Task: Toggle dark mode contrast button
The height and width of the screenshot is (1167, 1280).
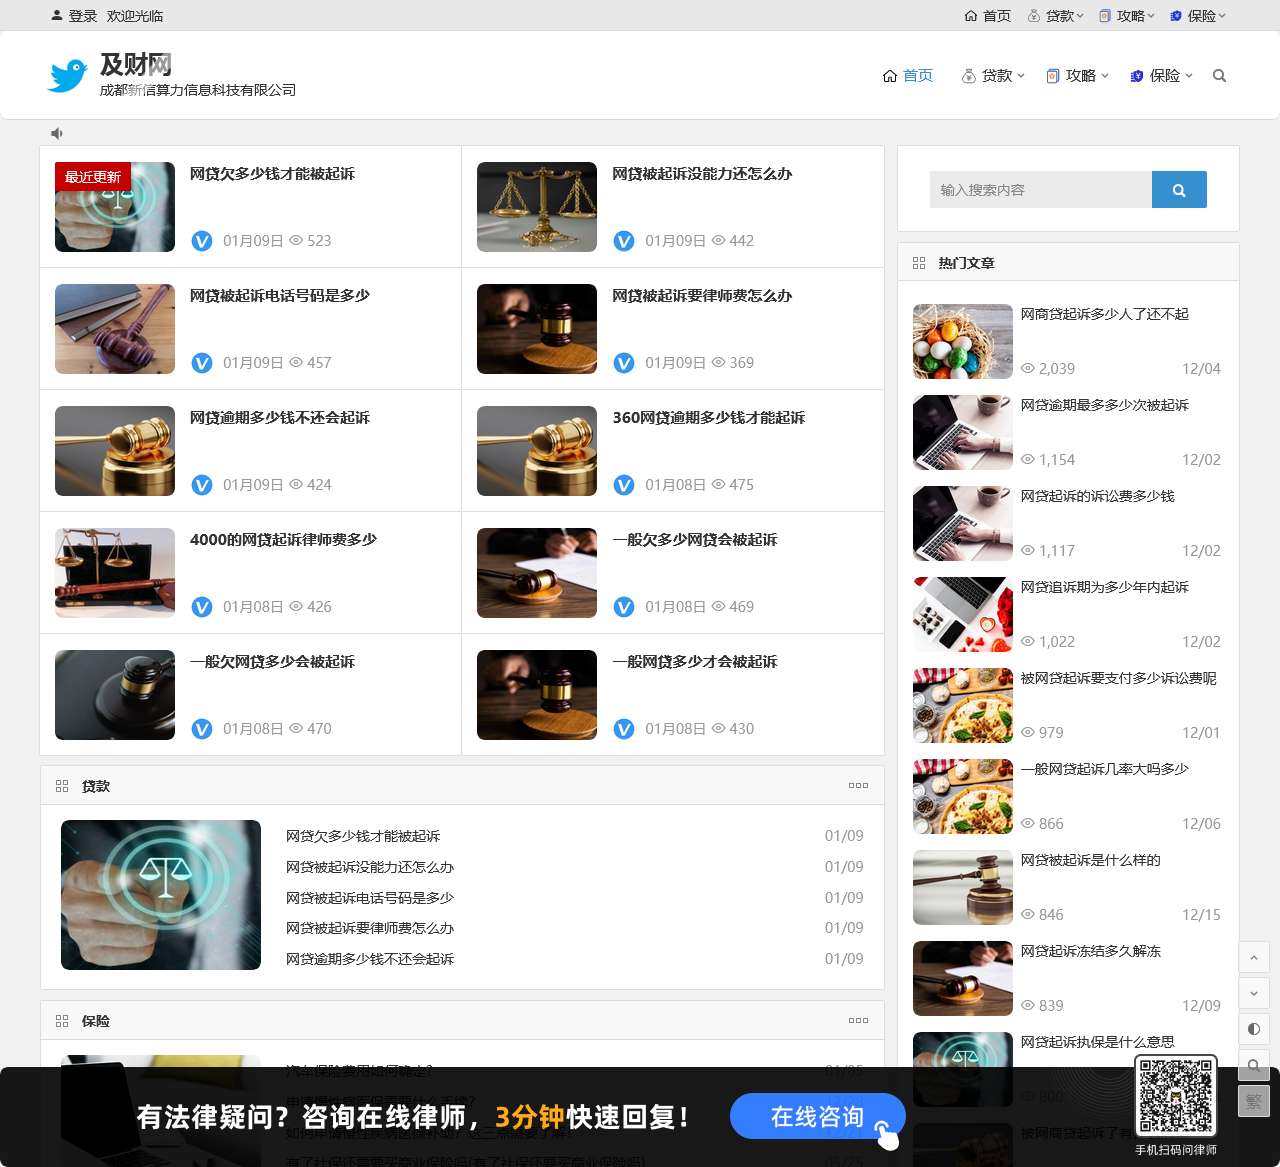Action: [x=1253, y=1029]
